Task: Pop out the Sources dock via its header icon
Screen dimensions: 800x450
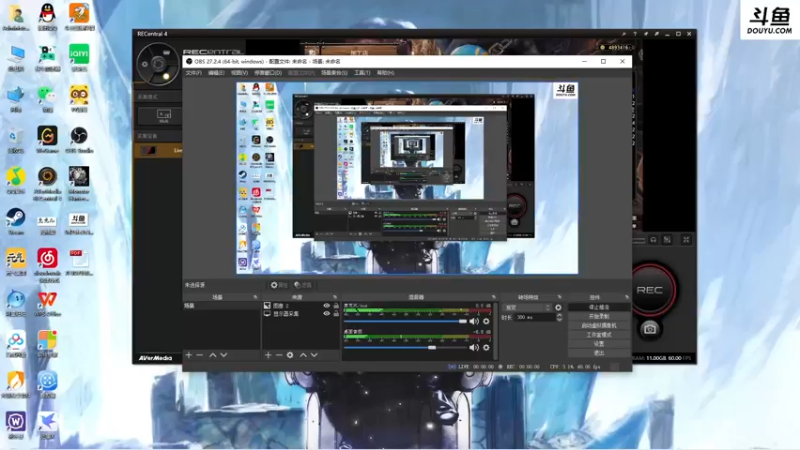Action: pos(335,297)
